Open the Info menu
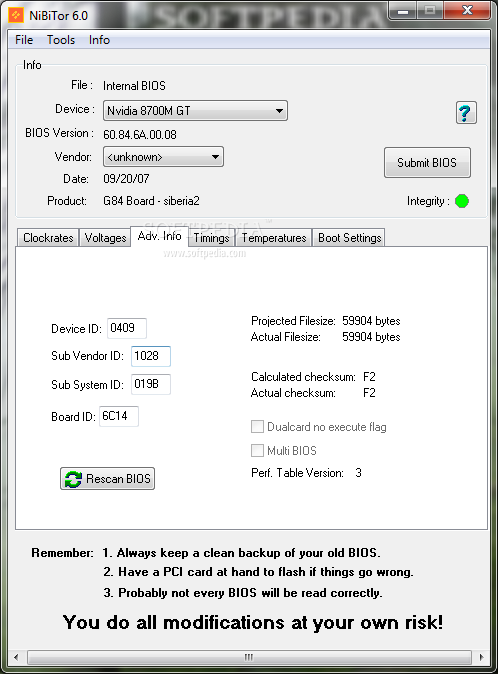 (99, 40)
